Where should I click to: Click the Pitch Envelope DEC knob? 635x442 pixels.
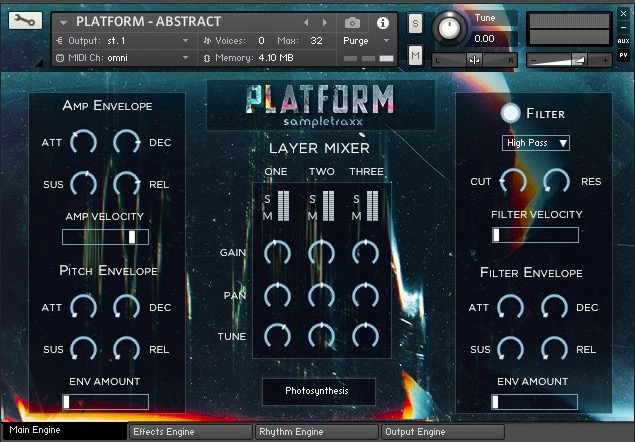click(x=126, y=307)
